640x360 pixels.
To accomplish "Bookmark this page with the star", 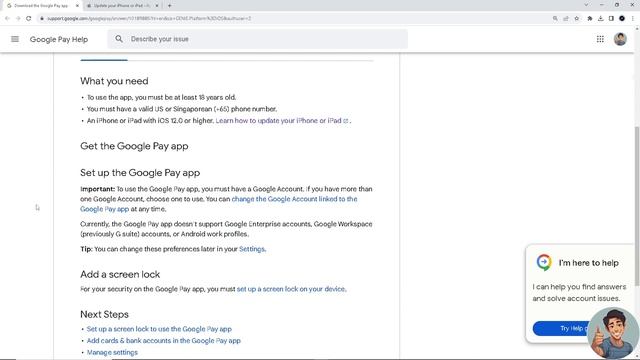I will 576,18.
